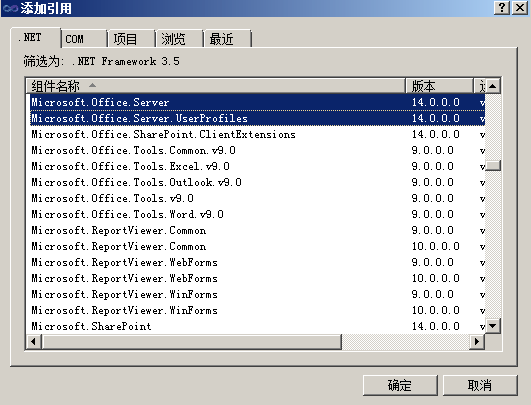Click the 确定 button
The height and width of the screenshot is (405, 531).
point(400,385)
